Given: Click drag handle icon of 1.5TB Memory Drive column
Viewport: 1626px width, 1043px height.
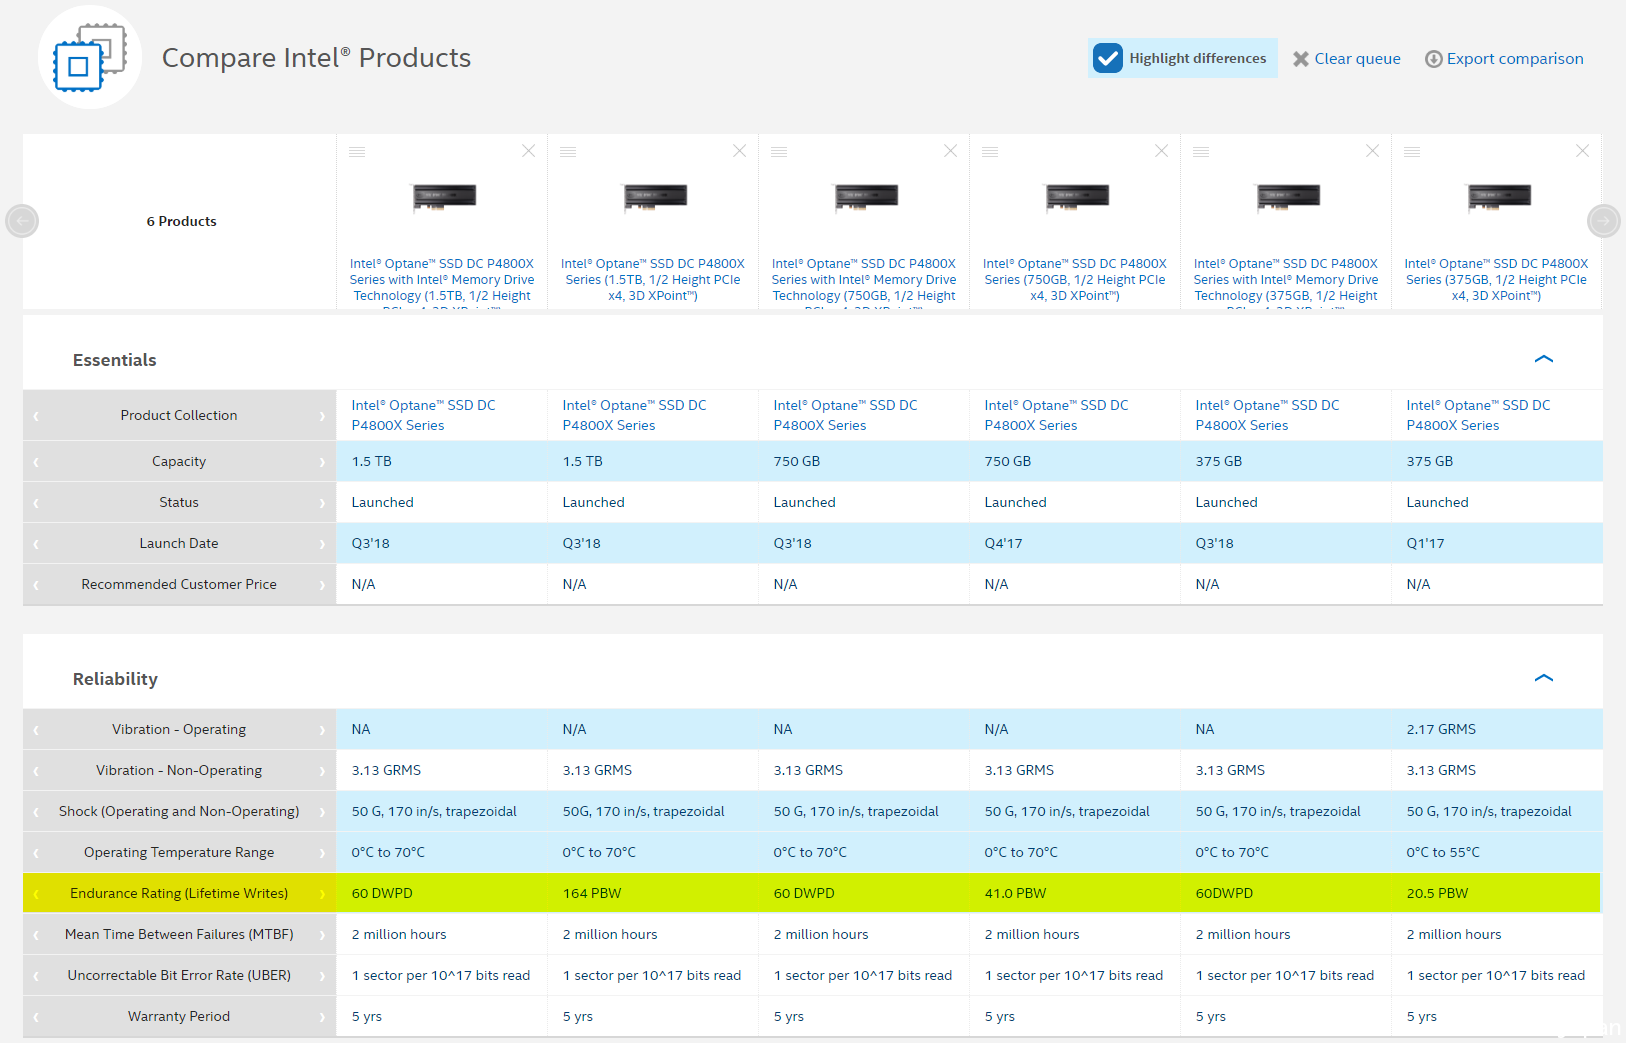Looking at the screenshot, I should coord(357,152).
